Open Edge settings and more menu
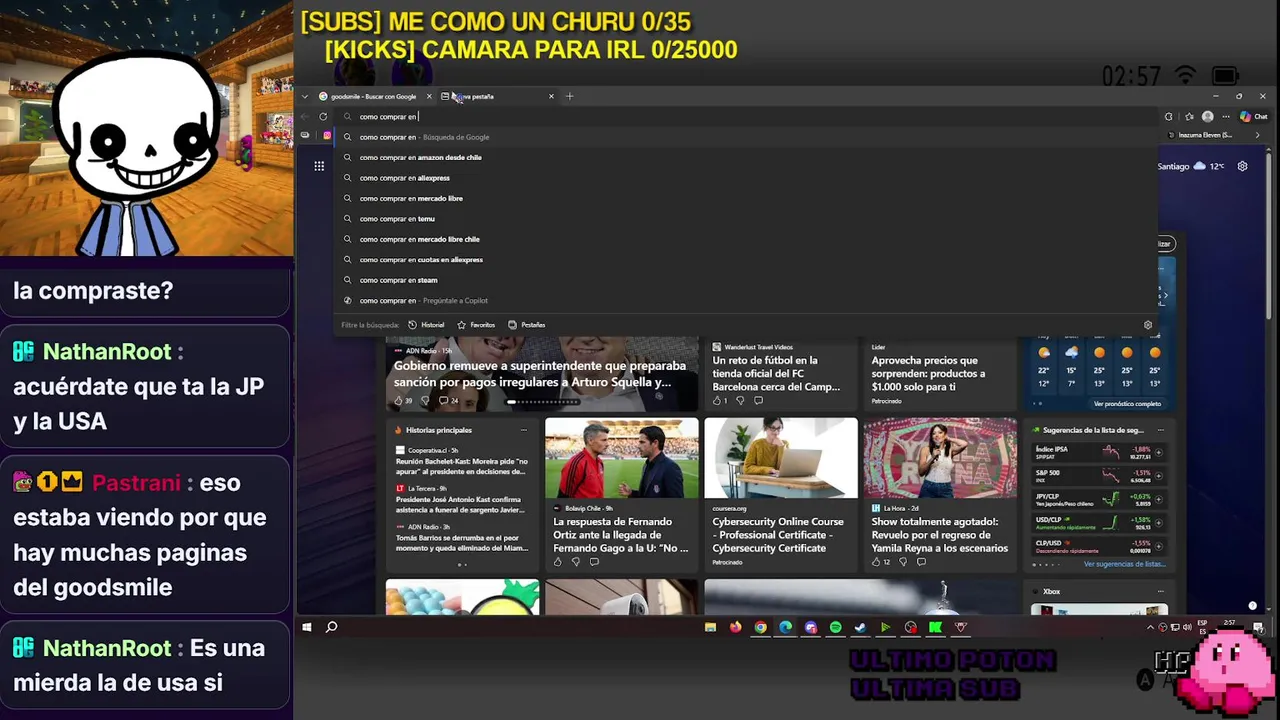The width and height of the screenshot is (1280, 720). (x=1226, y=117)
